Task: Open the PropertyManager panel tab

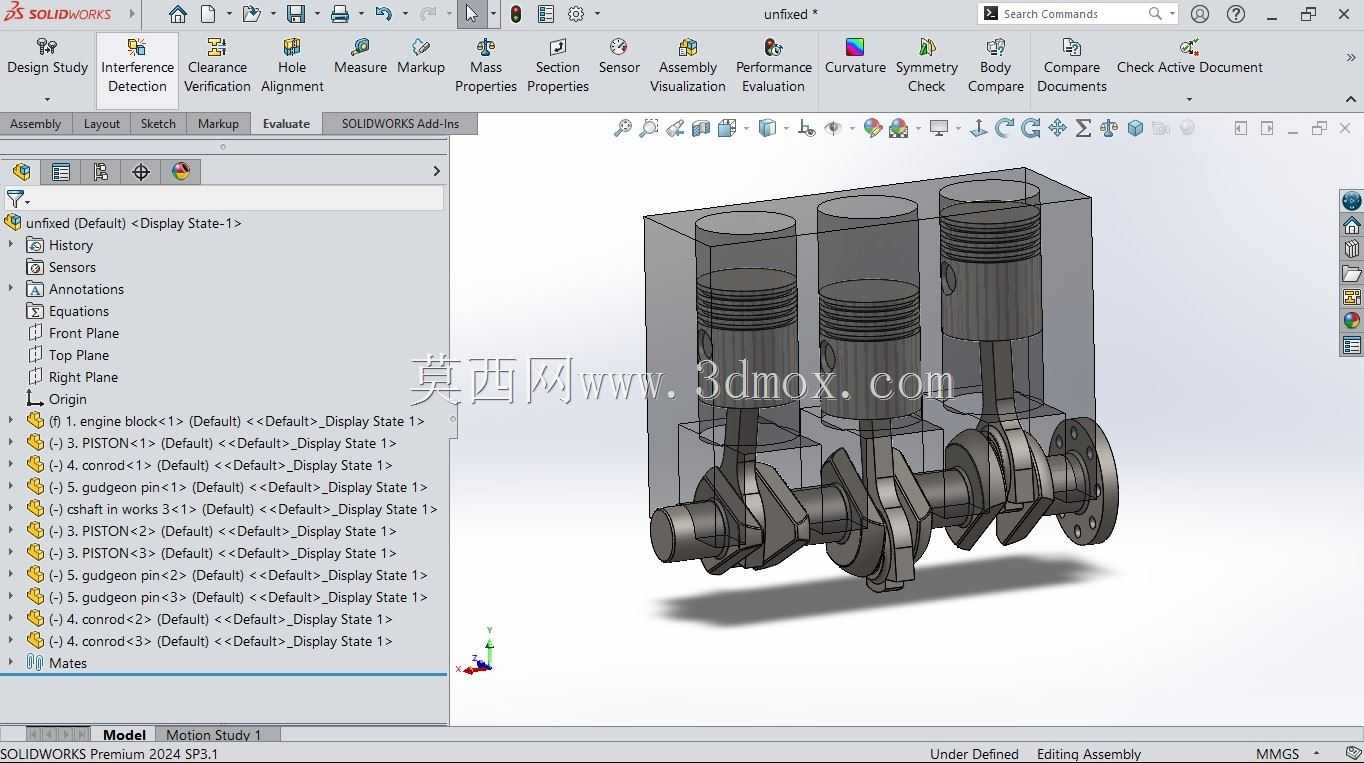Action: 61,172
